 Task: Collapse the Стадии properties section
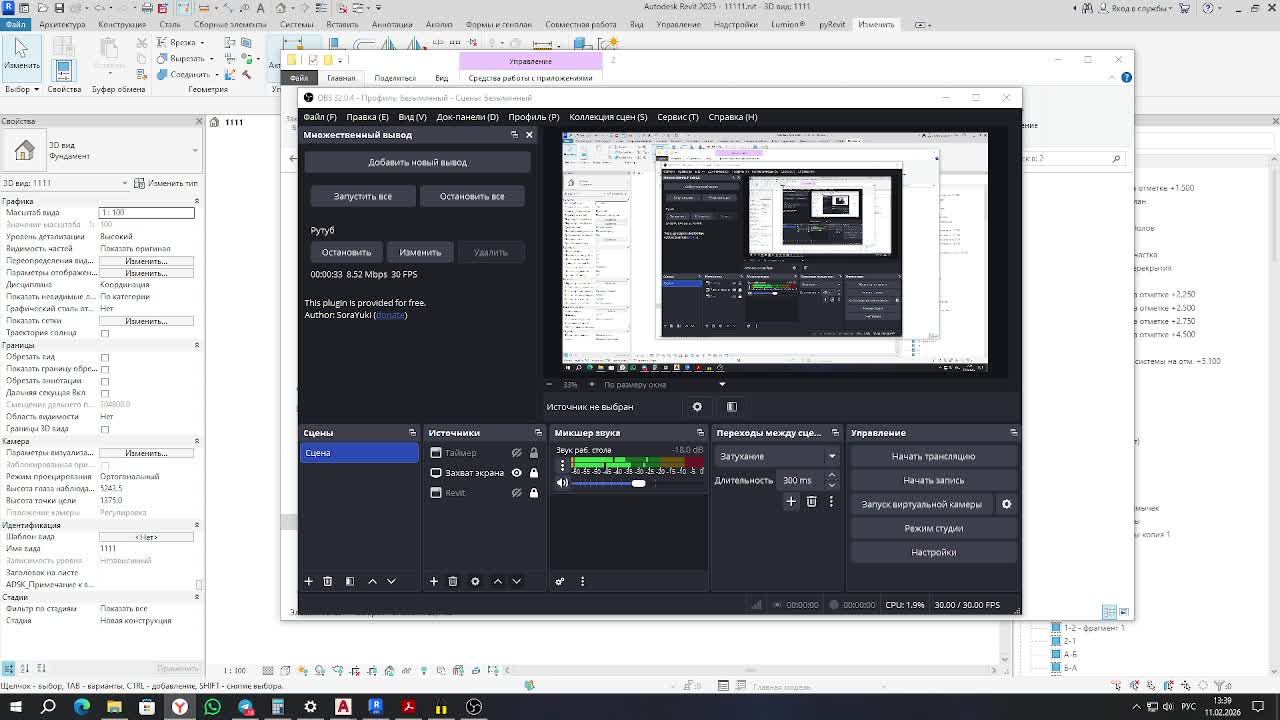pos(196,597)
